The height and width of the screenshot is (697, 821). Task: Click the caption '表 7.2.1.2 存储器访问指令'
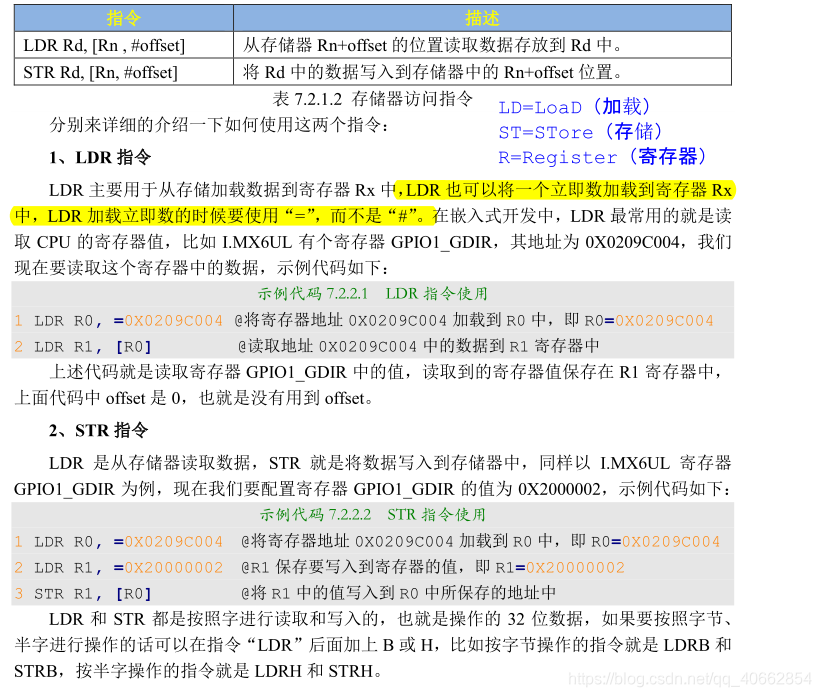tap(373, 98)
